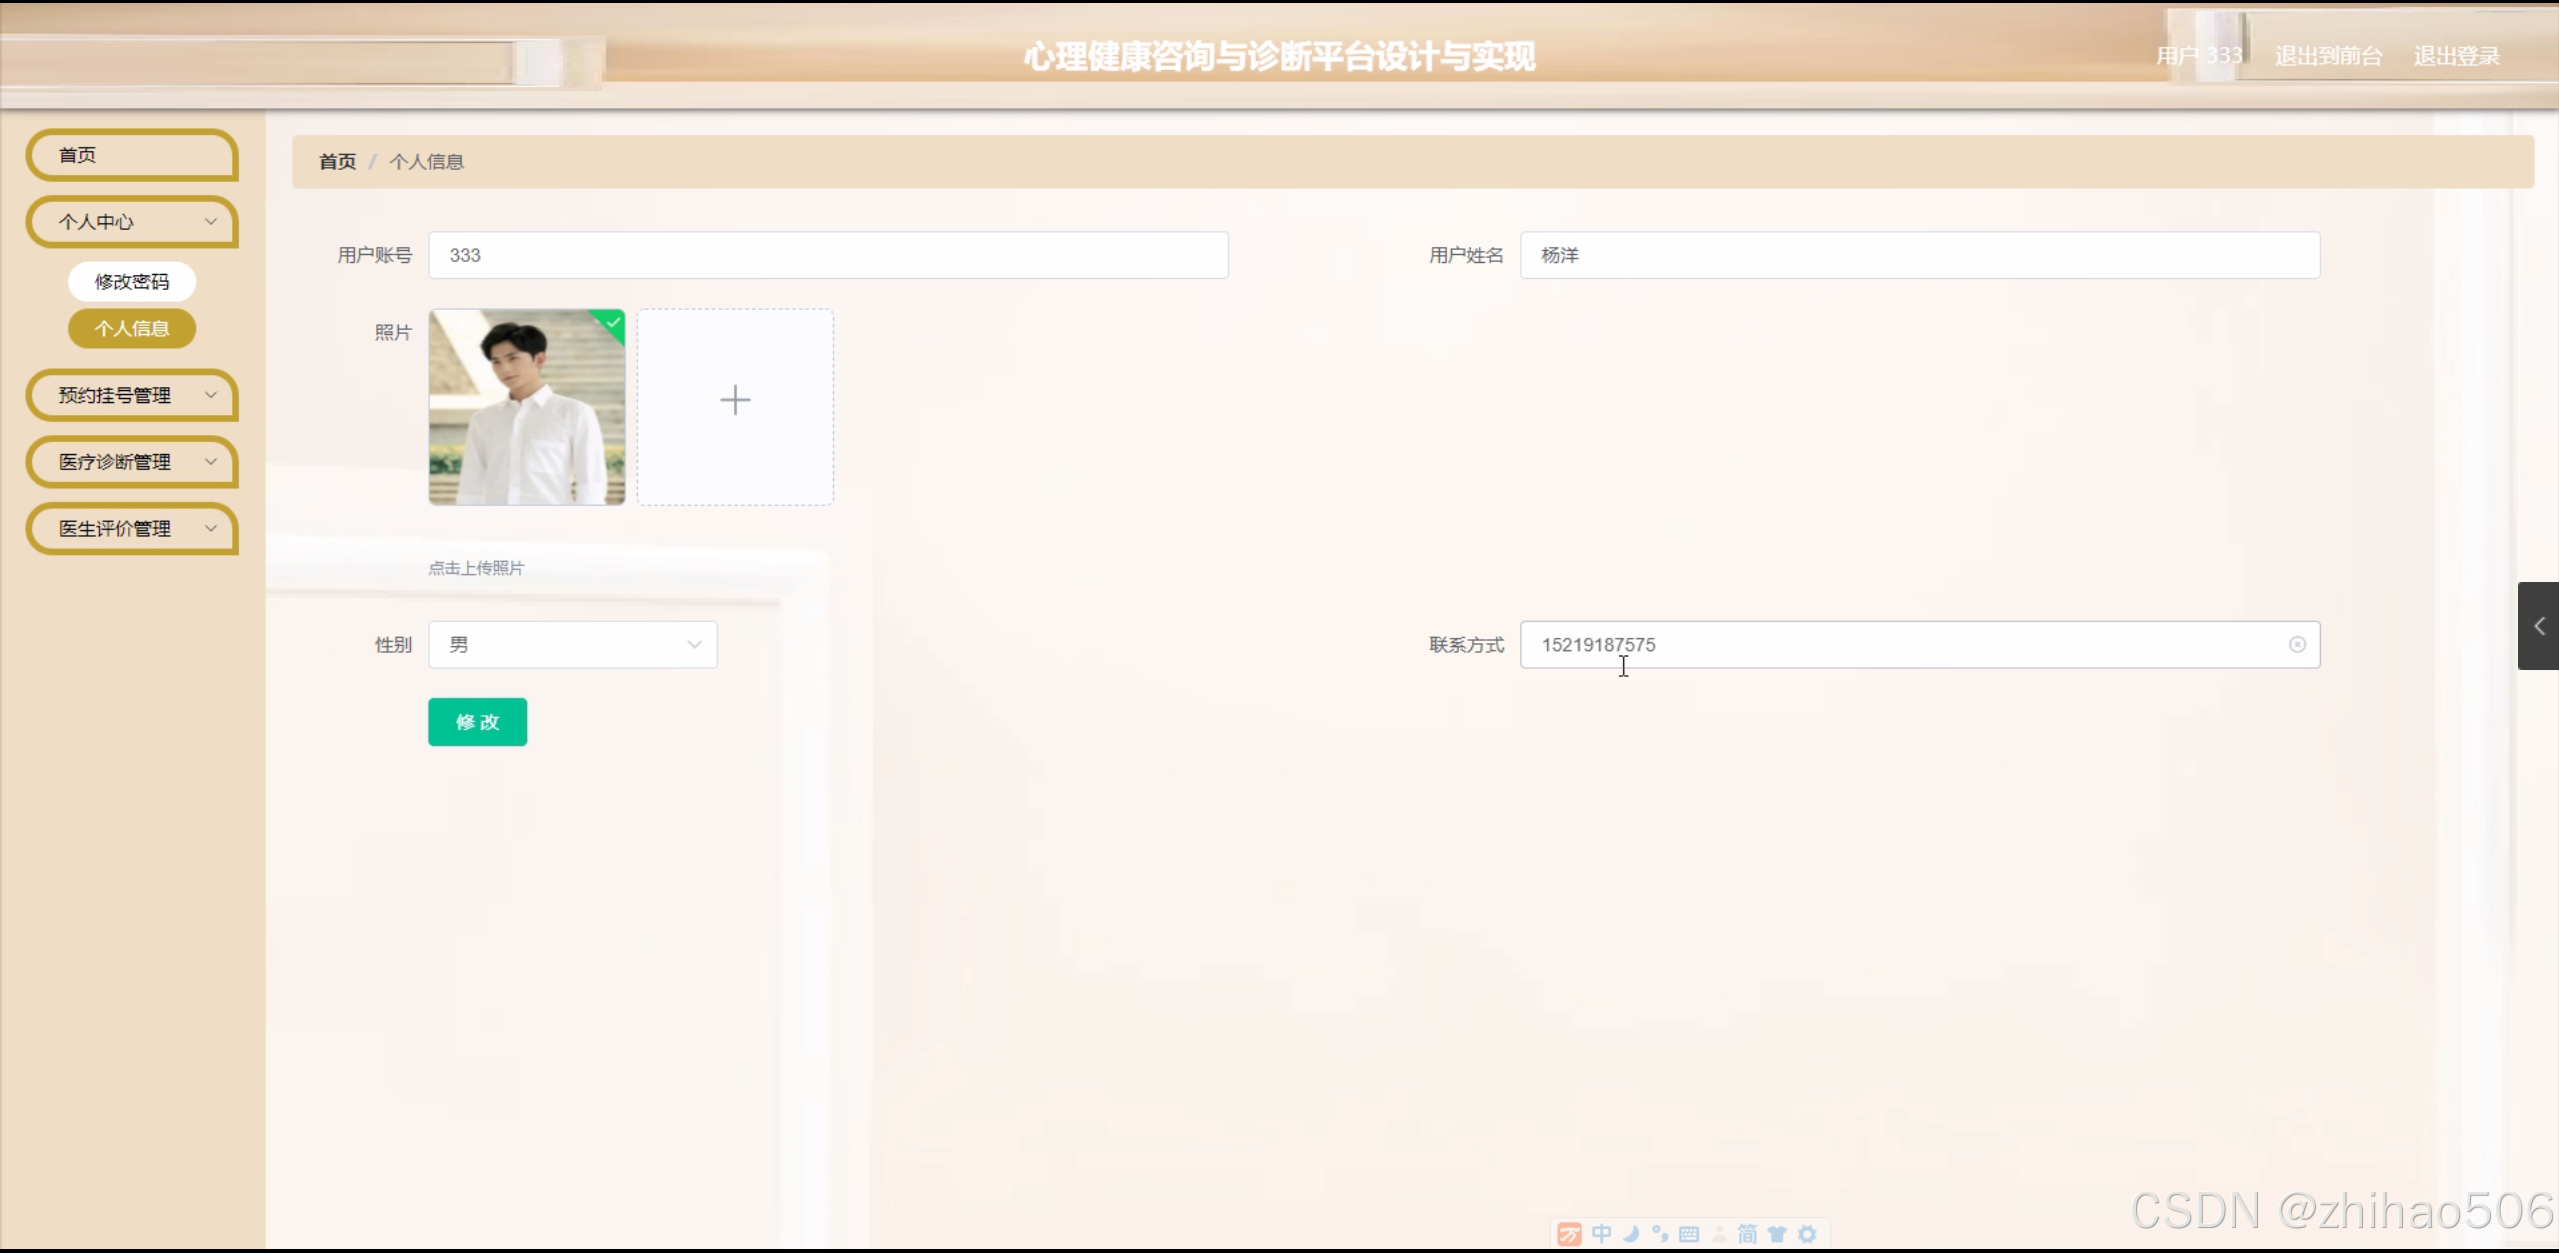The width and height of the screenshot is (2559, 1253).
Task: Expand the 医疗诊断管理 menu
Action: 132,462
